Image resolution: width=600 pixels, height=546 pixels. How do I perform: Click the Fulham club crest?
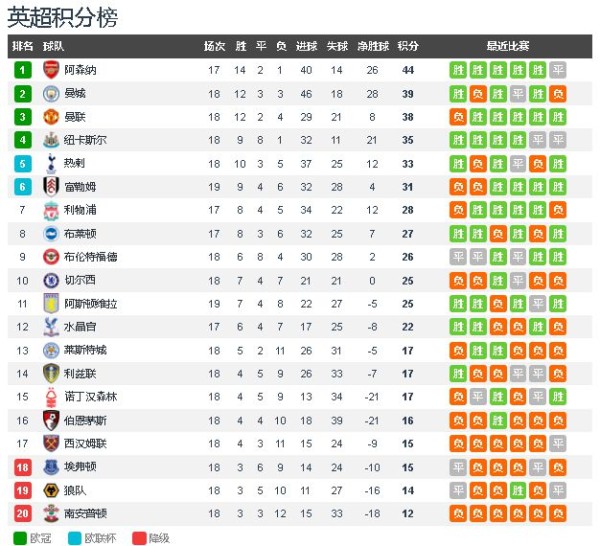[x=51, y=187]
